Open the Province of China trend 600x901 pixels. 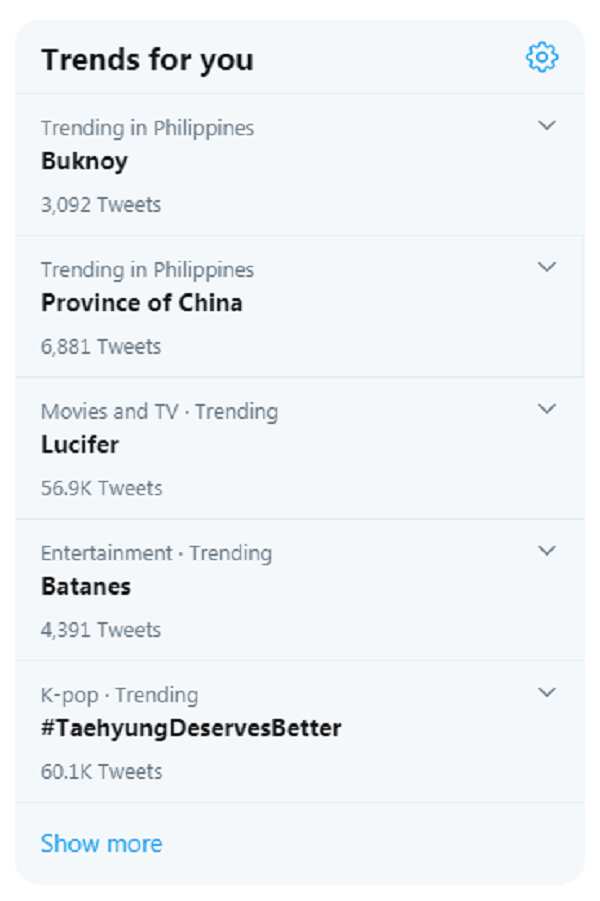coord(141,303)
